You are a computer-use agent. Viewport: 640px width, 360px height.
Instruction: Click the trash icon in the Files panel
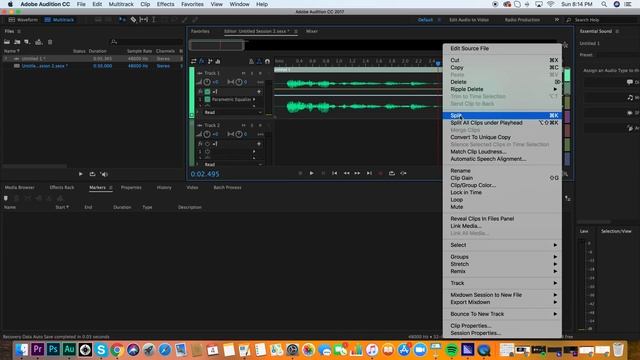[50, 42]
